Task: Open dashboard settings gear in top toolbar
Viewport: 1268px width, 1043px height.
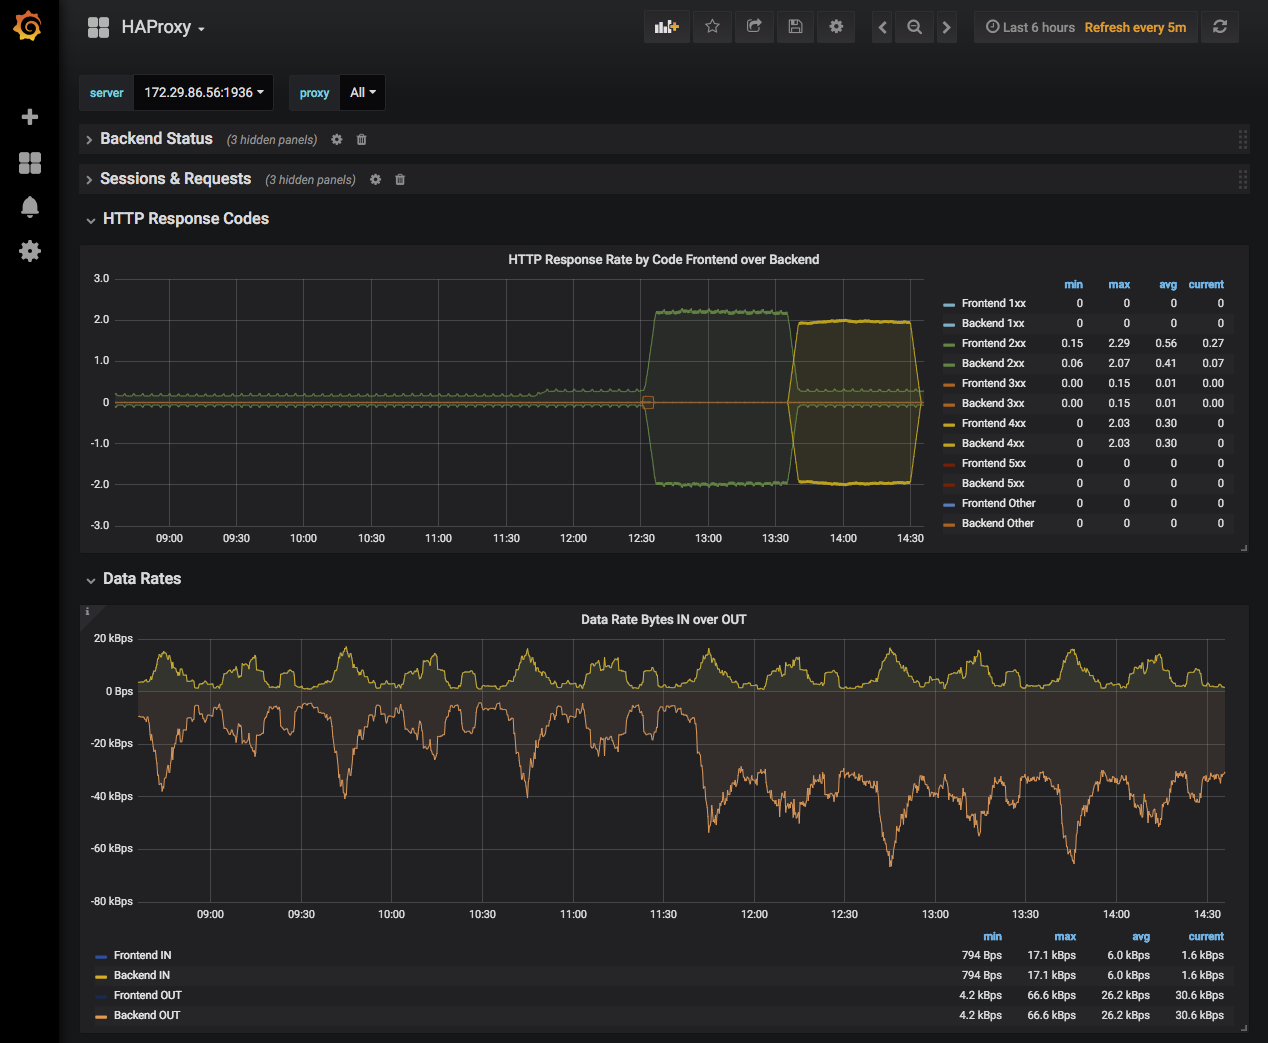Action: coord(836,27)
